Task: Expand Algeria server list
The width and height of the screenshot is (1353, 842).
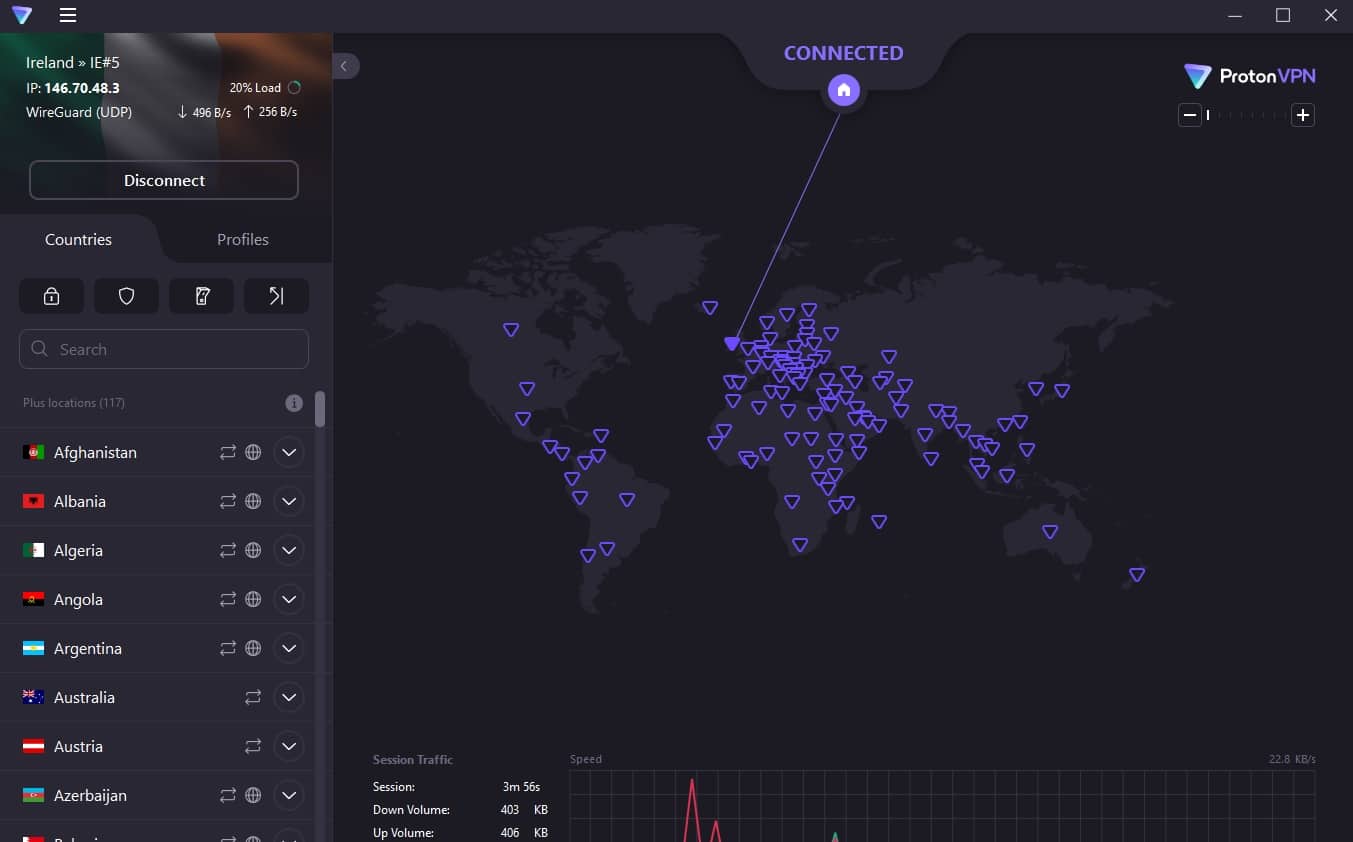Action: point(289,550)
